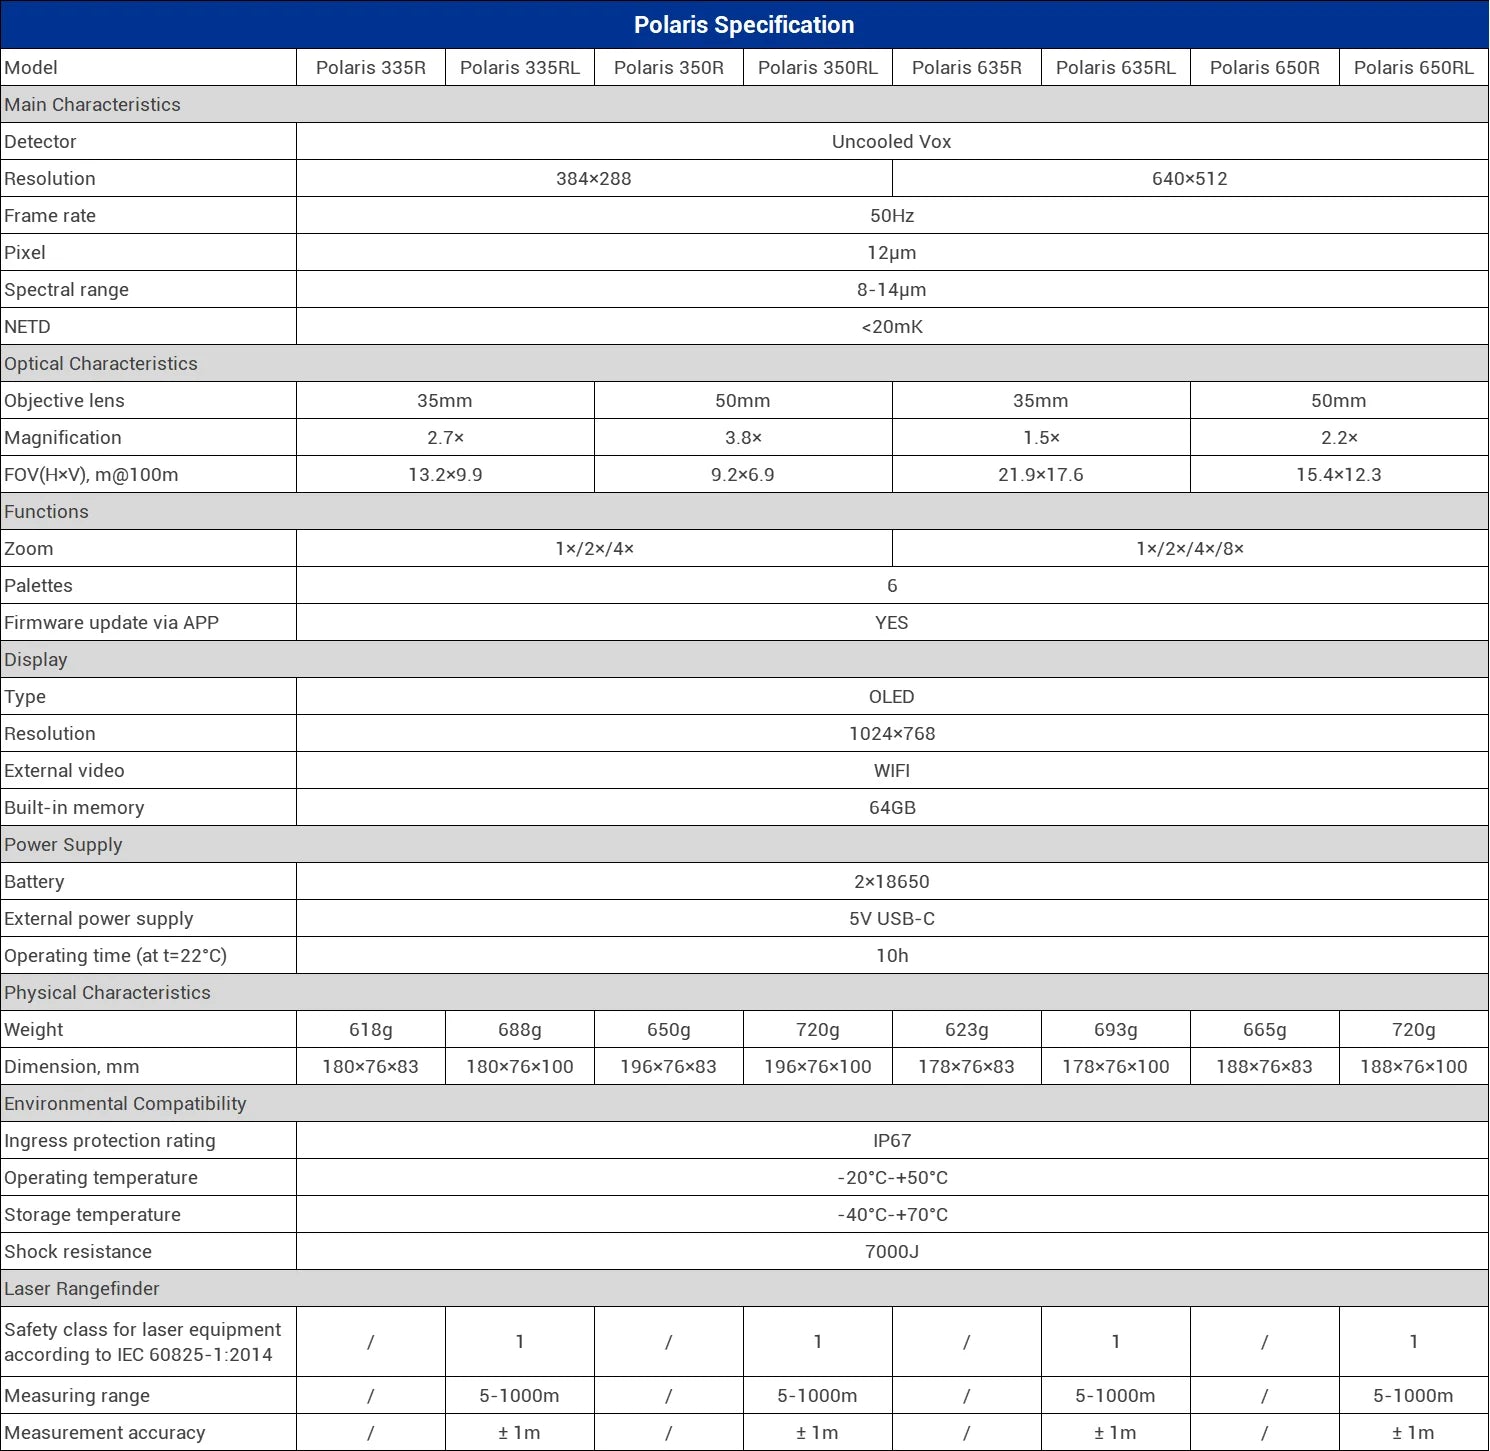This screenshot has width=1490, height=1451.
Task: Click the "650g" weight cell
Action: tap(669, 1029)
